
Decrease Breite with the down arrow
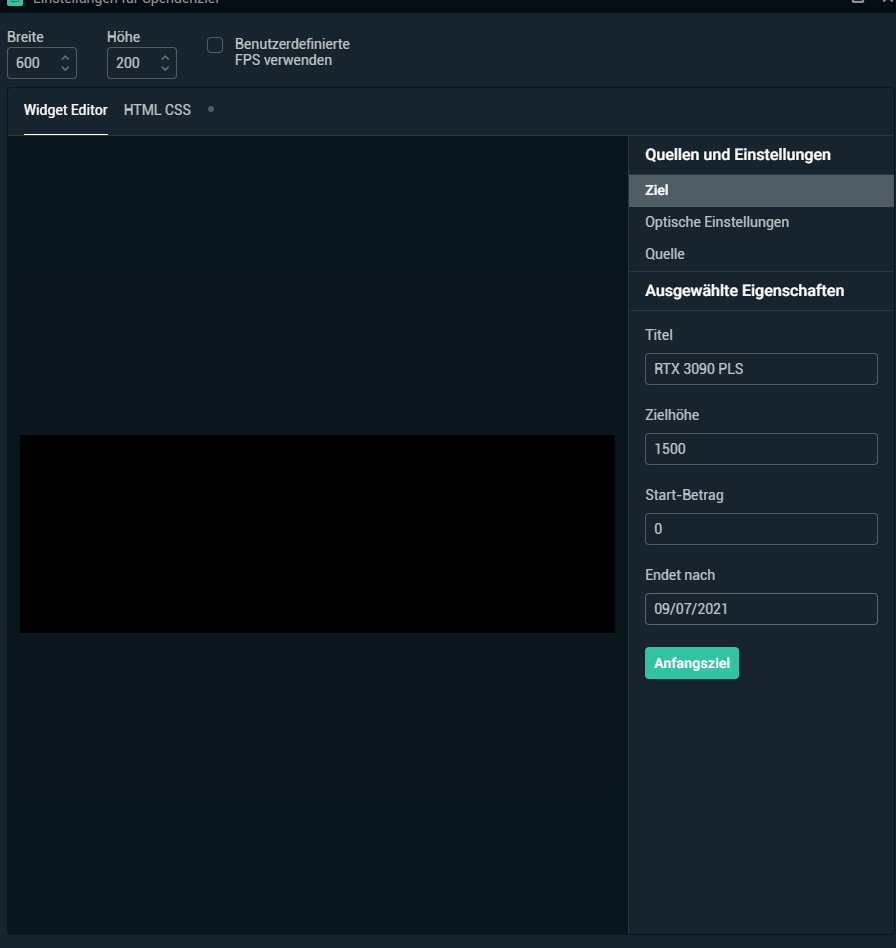(65, 69)
